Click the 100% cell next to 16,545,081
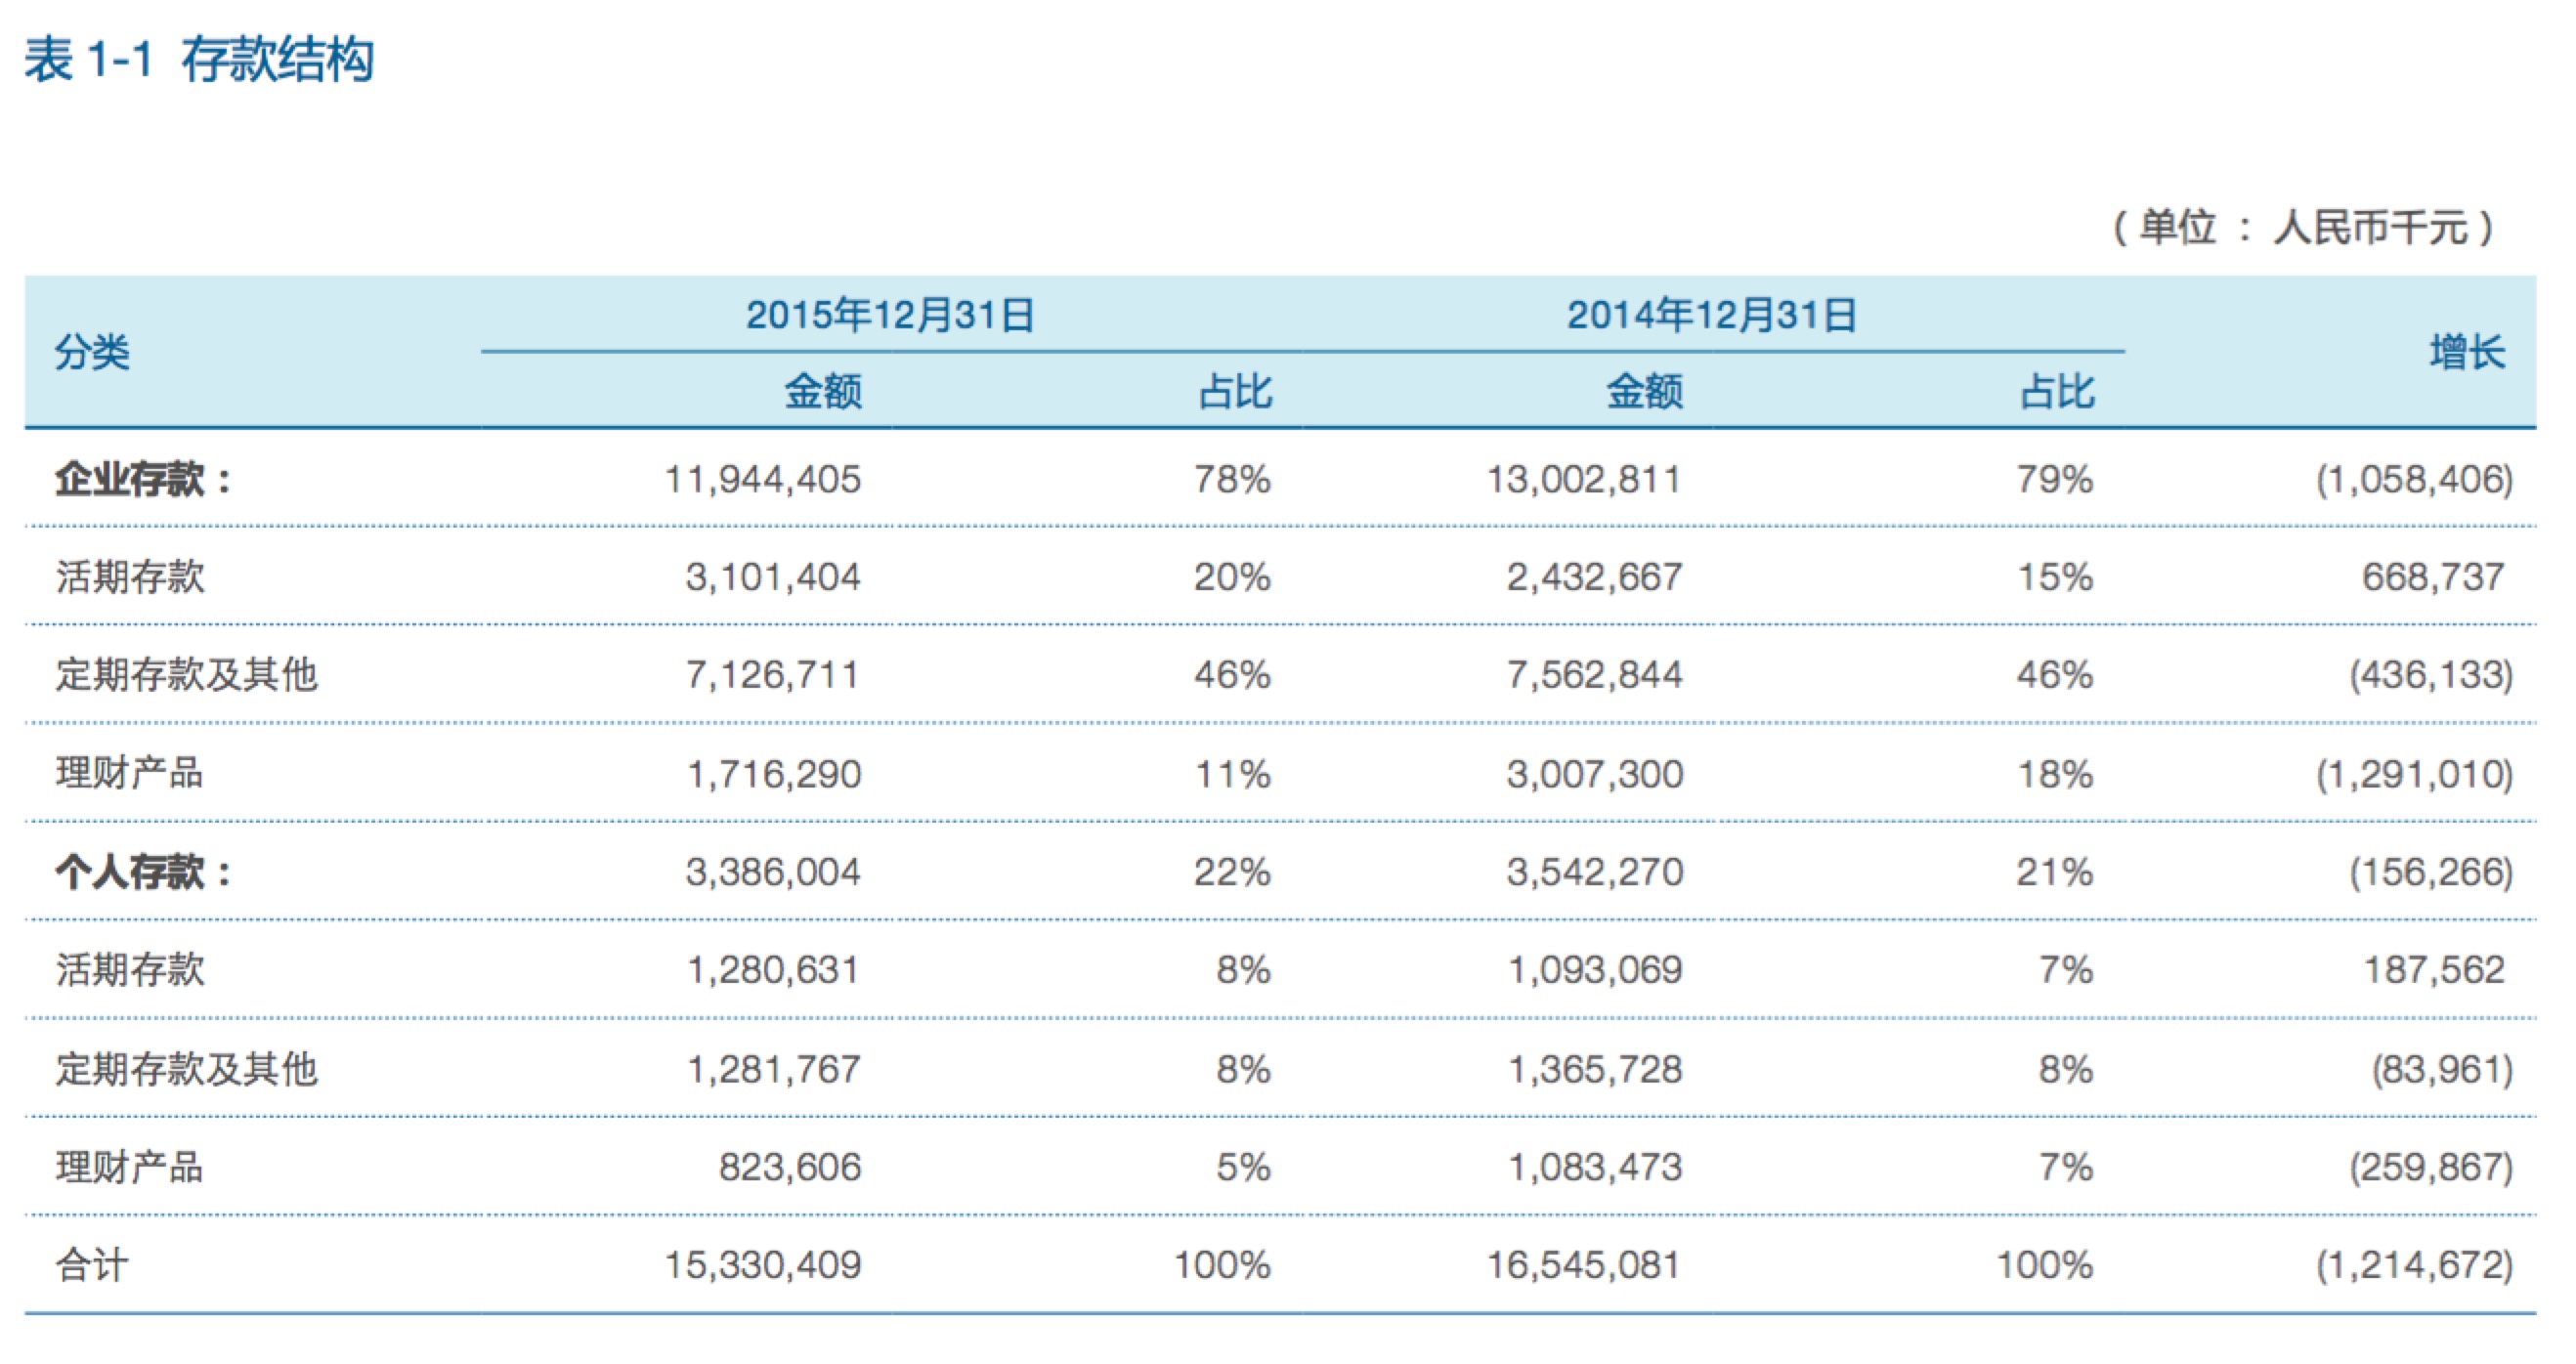 click(2045, 1266)
